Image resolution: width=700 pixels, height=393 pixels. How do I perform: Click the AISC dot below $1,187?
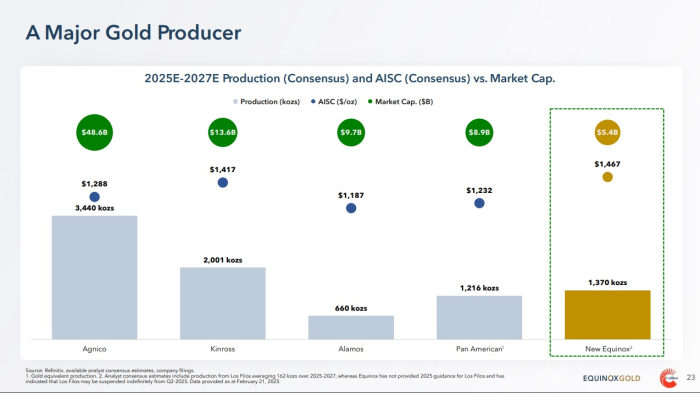[351, 208]
